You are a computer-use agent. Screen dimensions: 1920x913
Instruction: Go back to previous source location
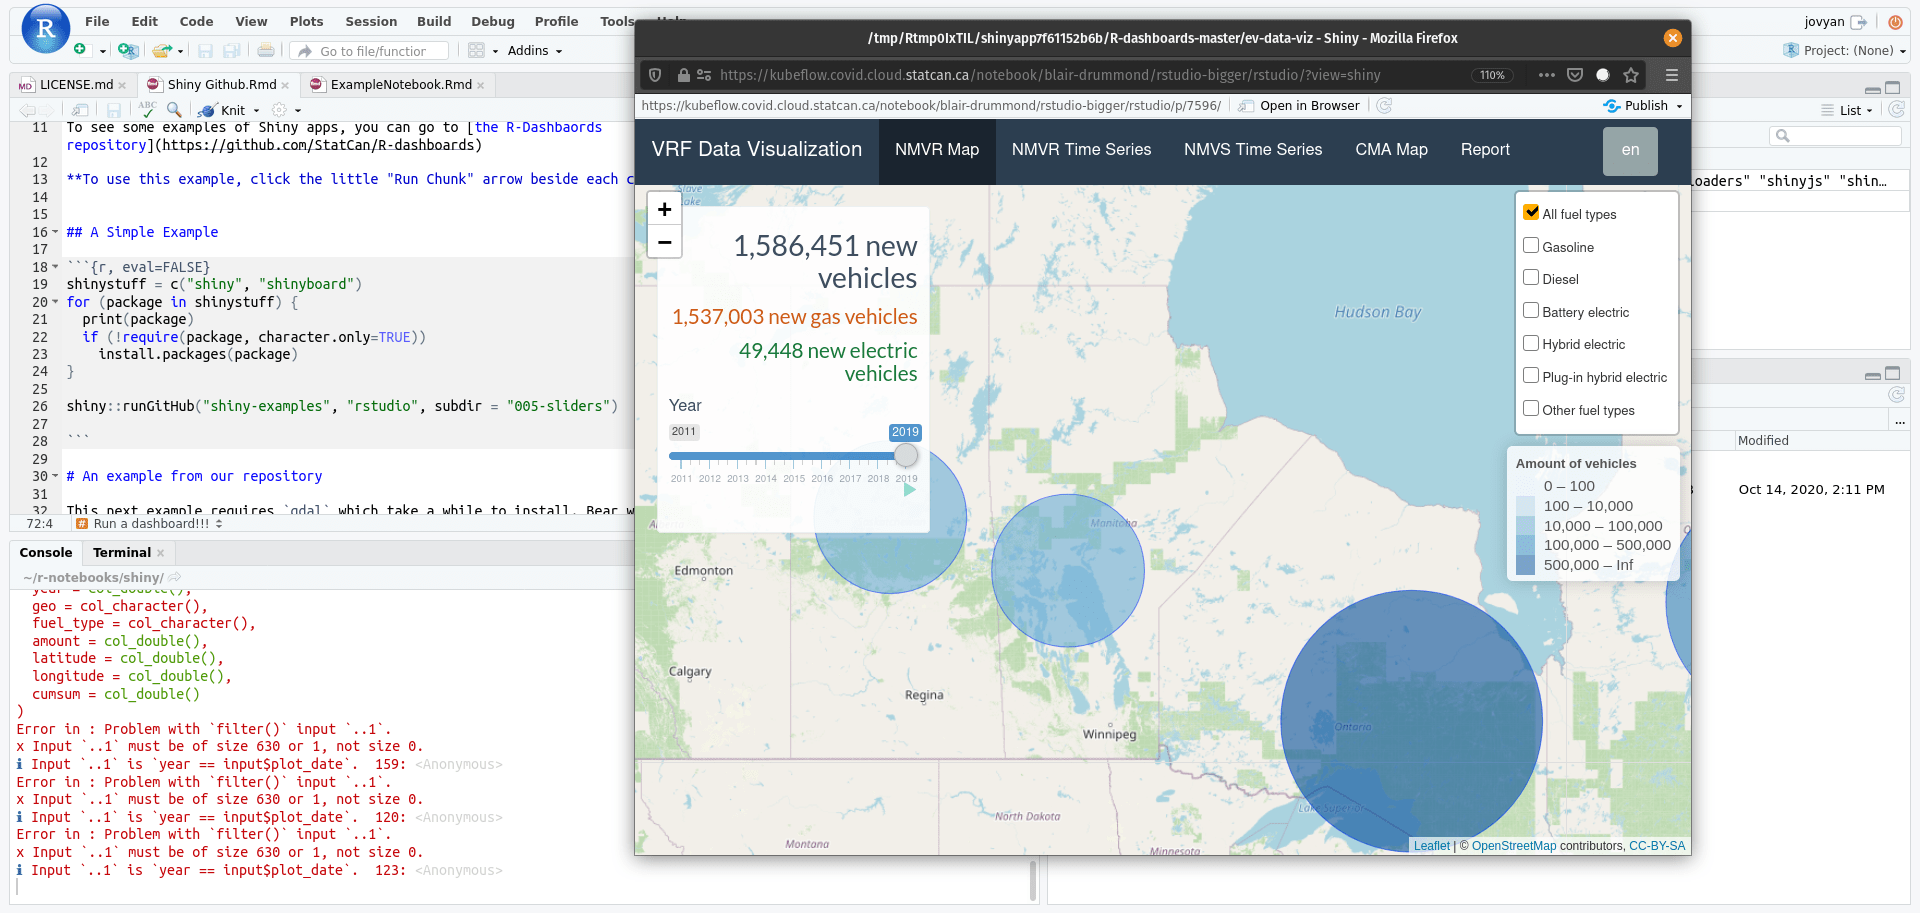tap(27, 110)
